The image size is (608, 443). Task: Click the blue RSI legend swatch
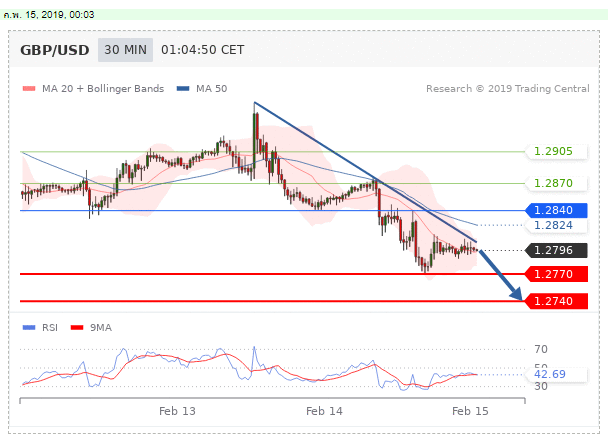[x=29, y=327]
